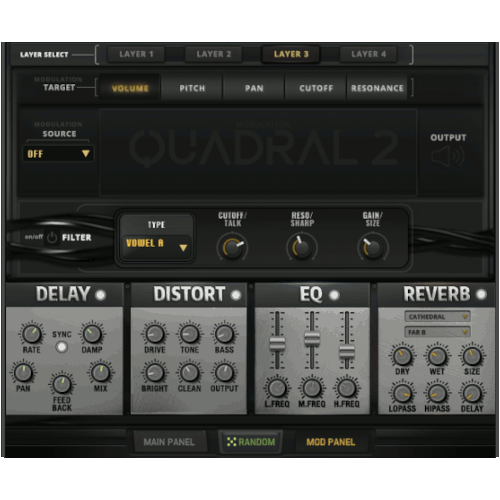
Task: Click the Distort Bright knob
Action: [x=155, y=373]
